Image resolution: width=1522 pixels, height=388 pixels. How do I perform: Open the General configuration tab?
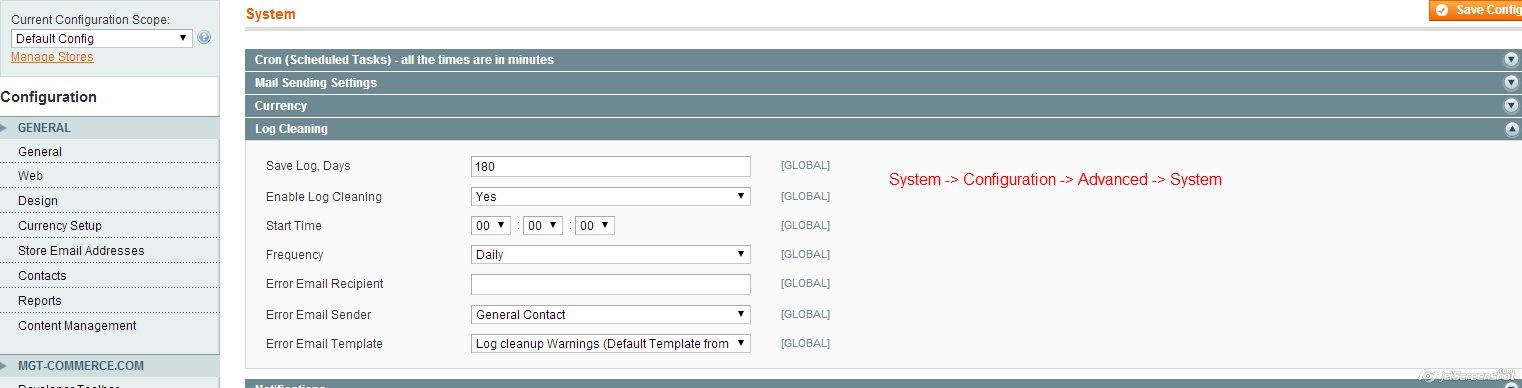(109, 152)
